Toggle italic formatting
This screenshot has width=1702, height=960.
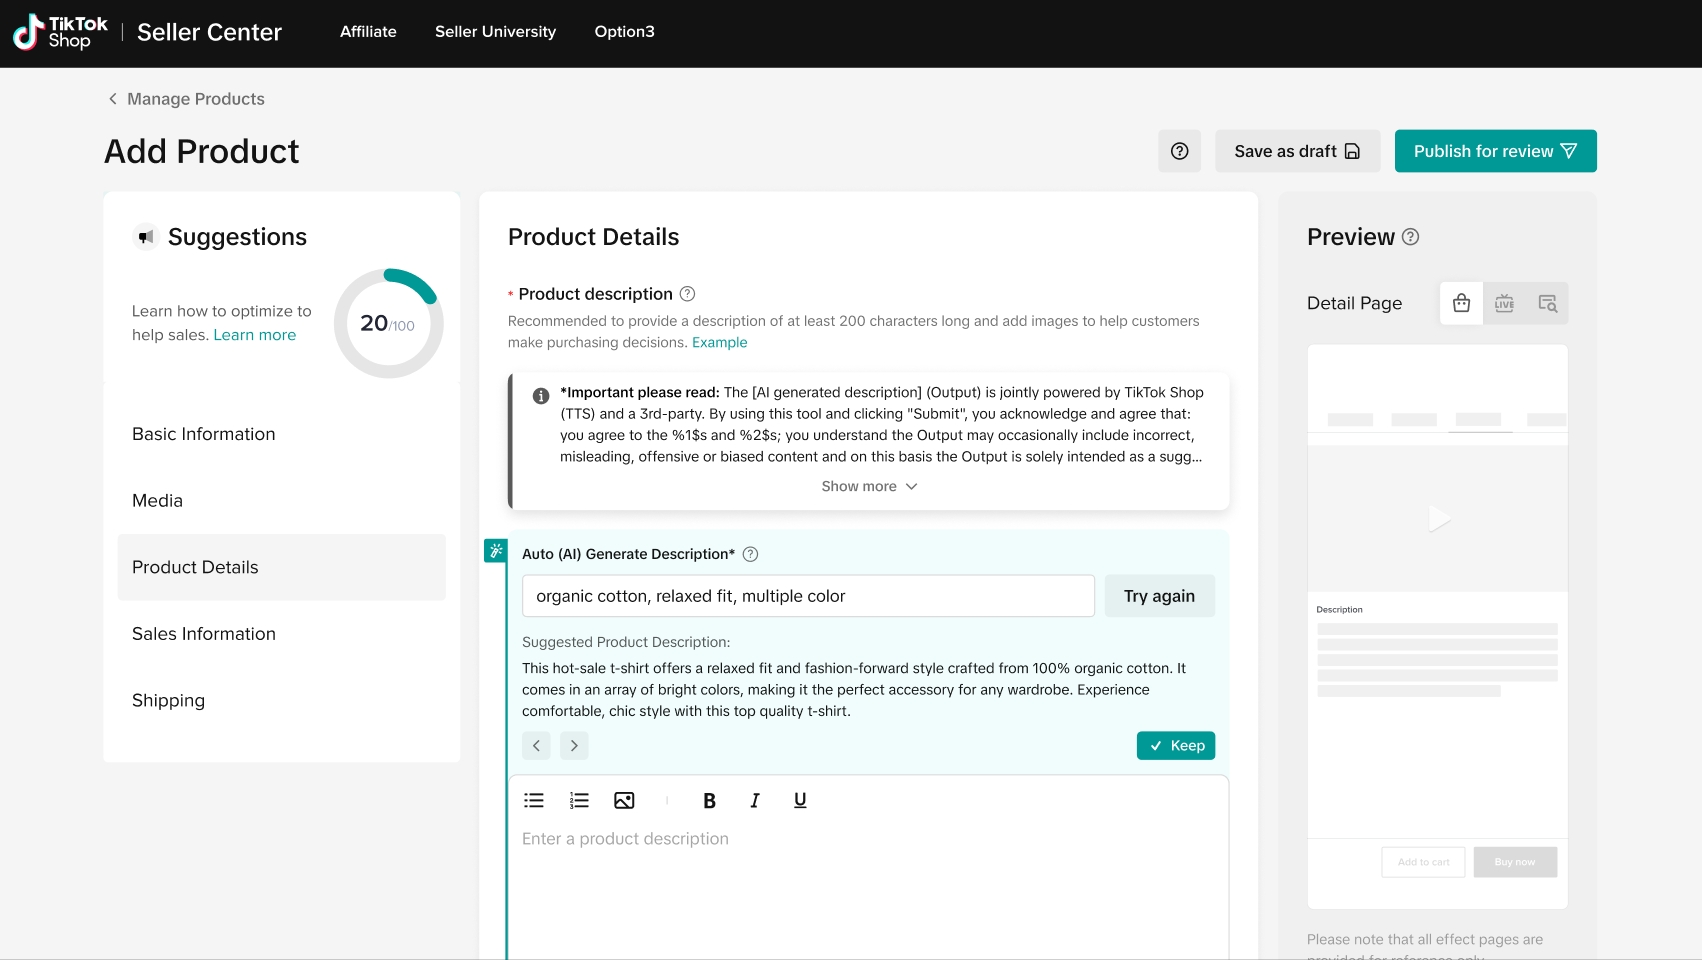pos(755,800)
